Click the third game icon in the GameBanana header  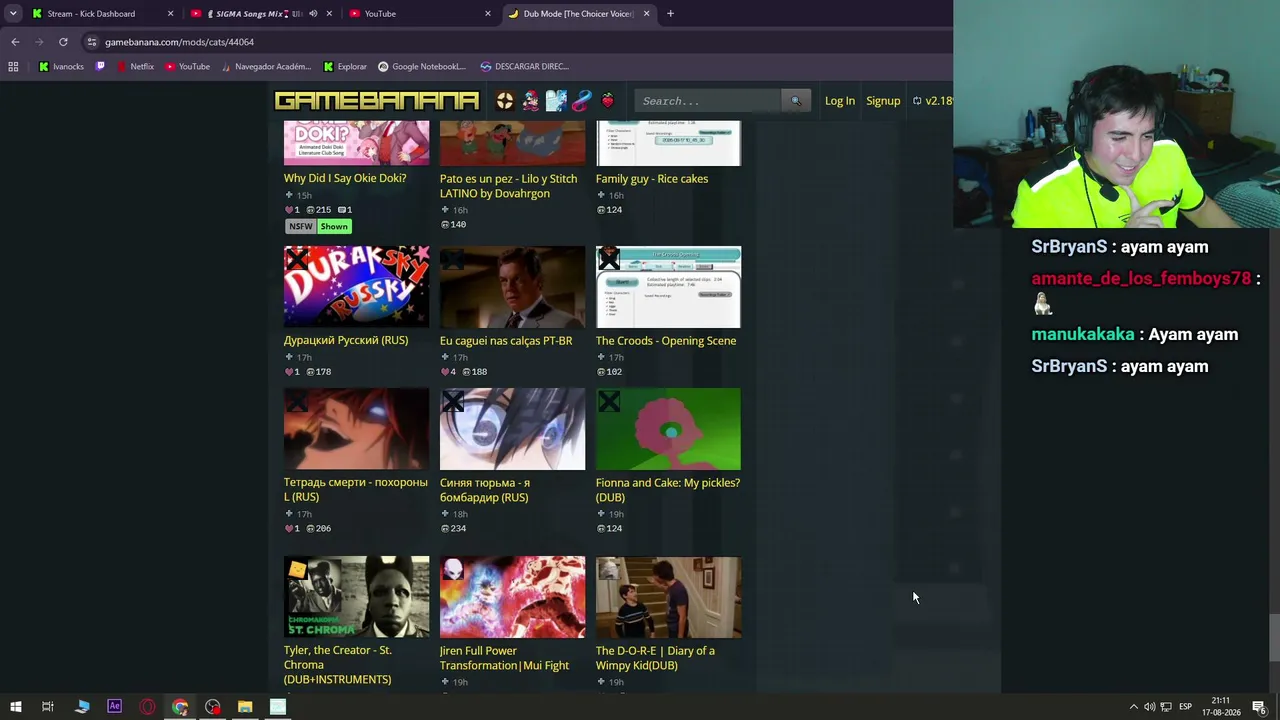click(556, 101)
